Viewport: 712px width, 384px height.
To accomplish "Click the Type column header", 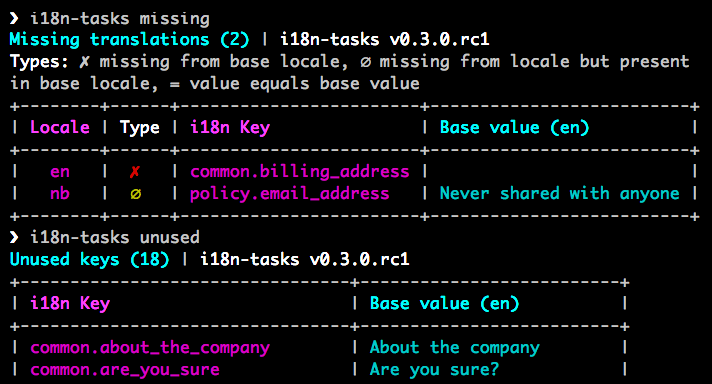I will (x=140, y=128).
